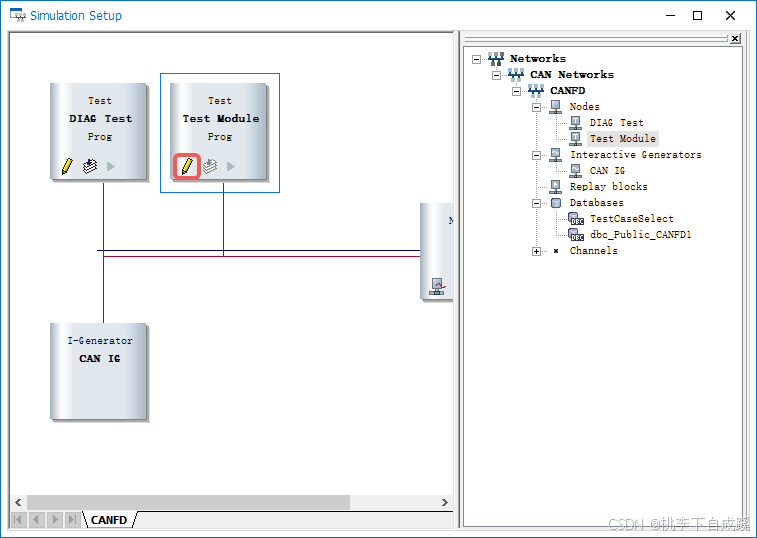Select the CAN IG I-Generator block

point(98,371)
